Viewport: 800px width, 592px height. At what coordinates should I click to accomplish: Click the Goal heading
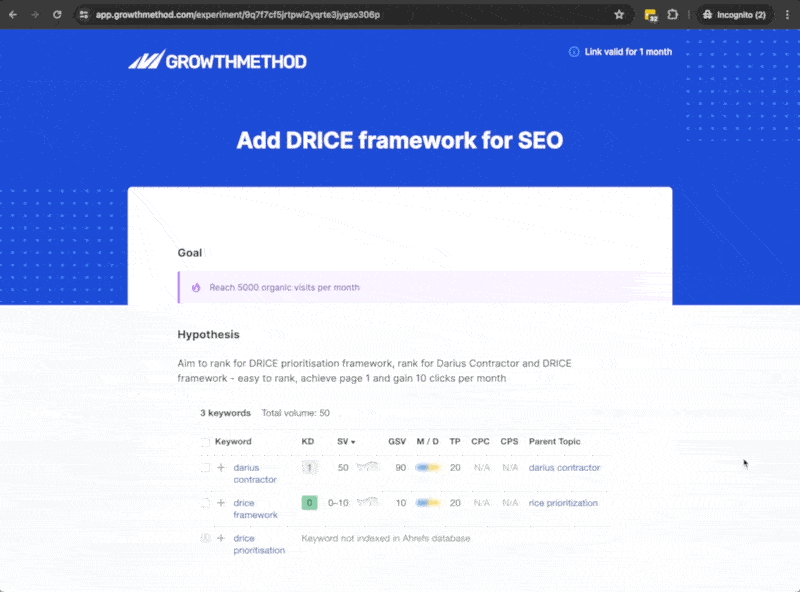pyautogui.click(x=190, y=253)
